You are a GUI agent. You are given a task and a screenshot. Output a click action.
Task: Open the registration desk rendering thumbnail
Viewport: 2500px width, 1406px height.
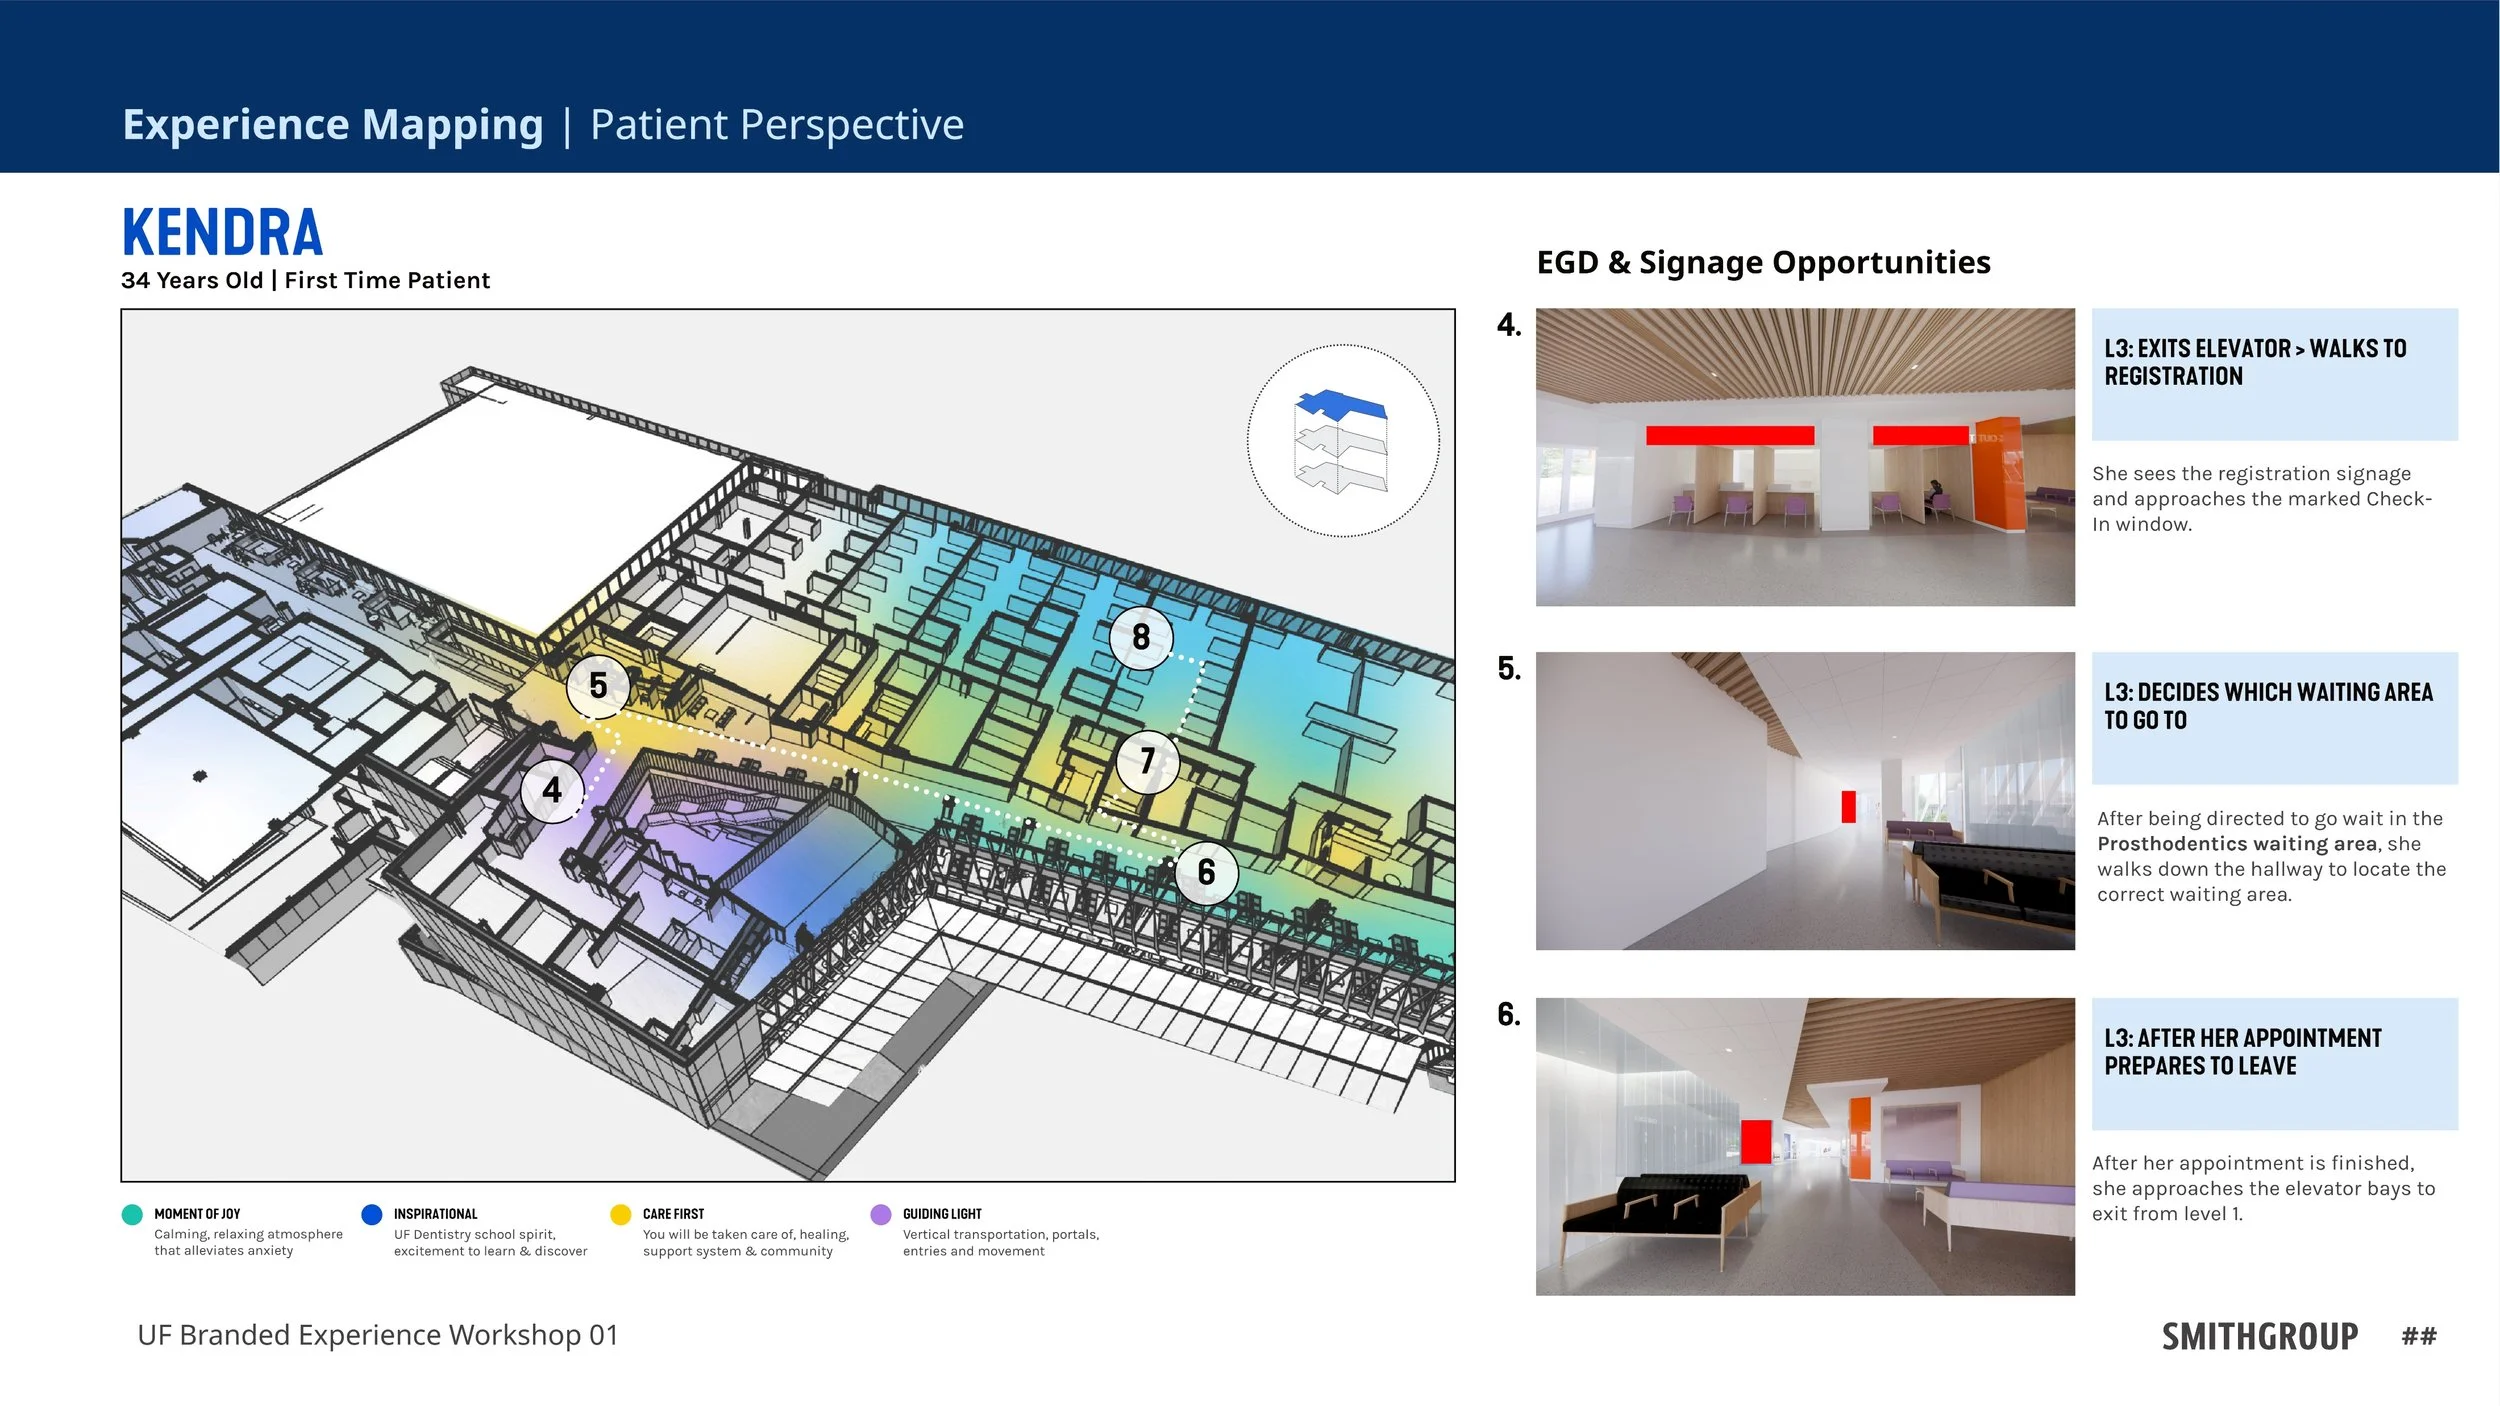click(1805, 457)
